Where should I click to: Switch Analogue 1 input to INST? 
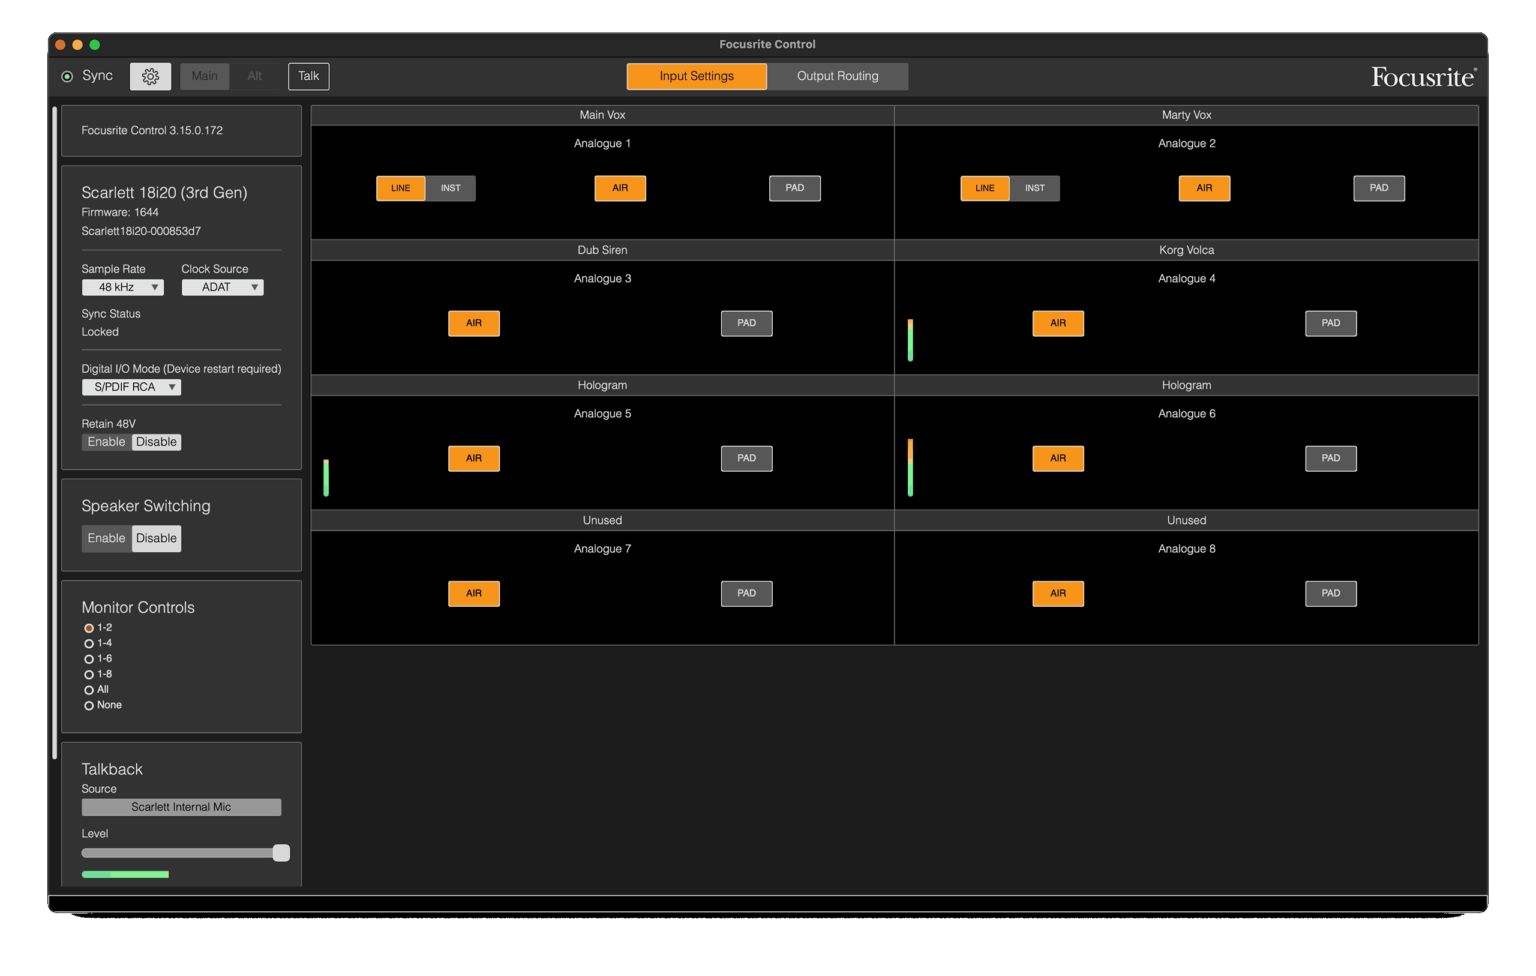coord(450,188)
